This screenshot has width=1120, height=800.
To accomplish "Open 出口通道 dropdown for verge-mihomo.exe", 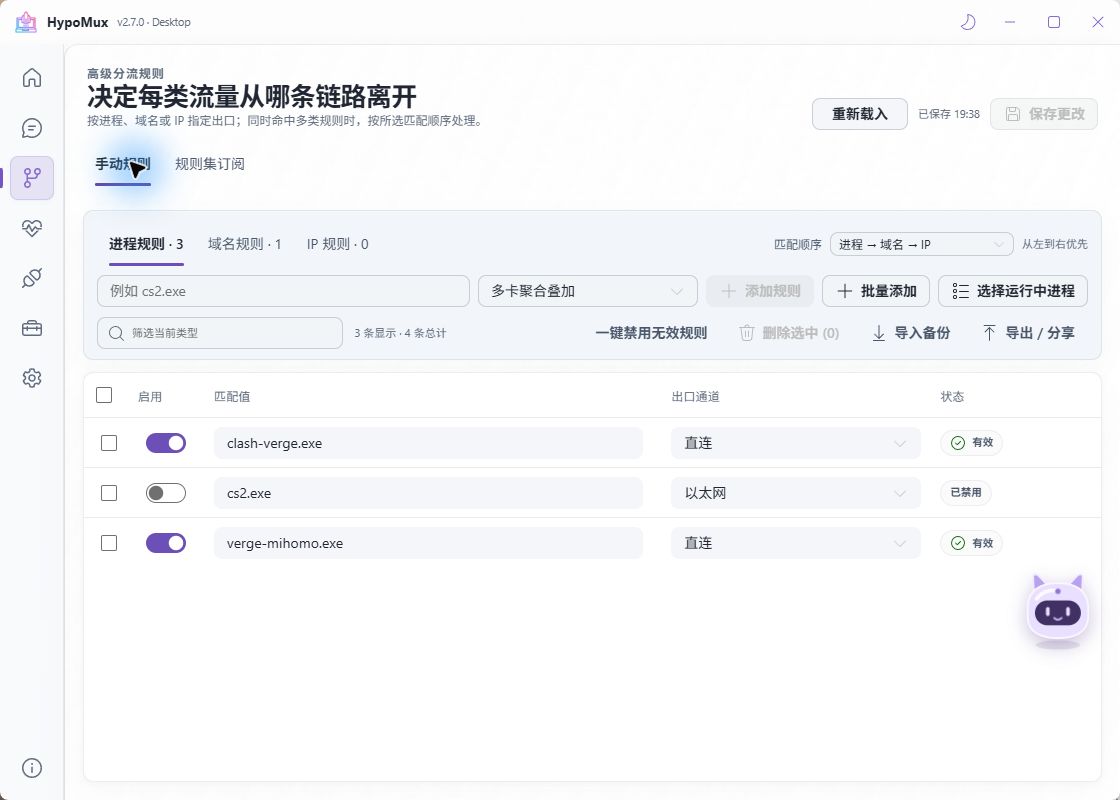I will pos(795,543).
